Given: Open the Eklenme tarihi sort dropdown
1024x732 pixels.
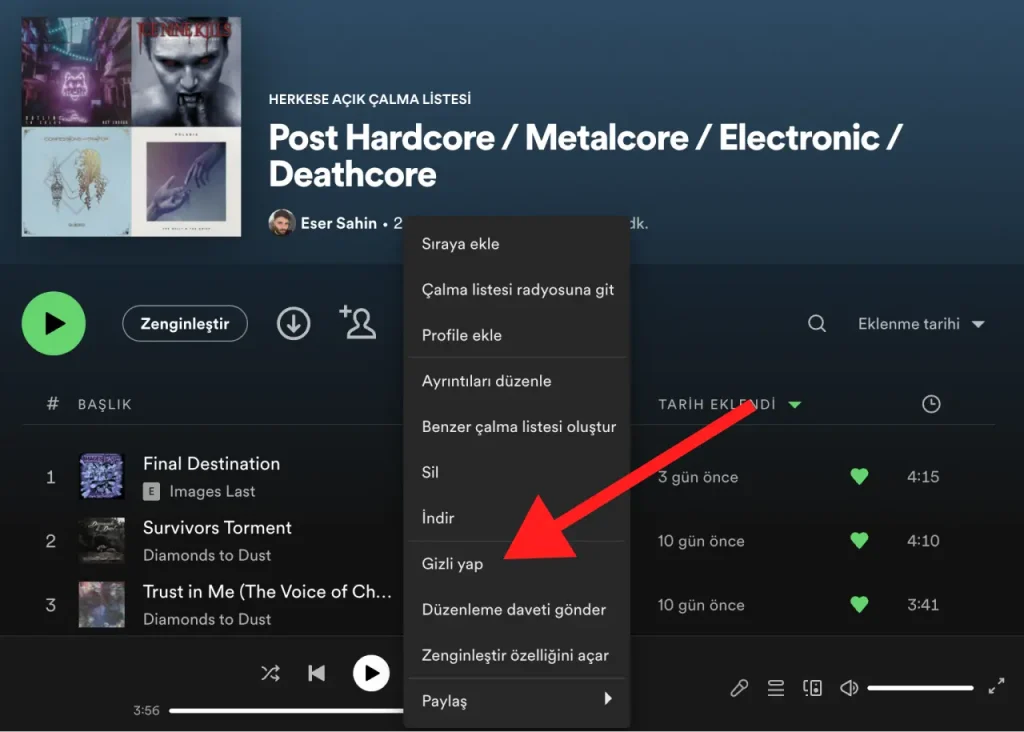Looking at the screenshot, I should pyautogui.click(x=921, y=324).
